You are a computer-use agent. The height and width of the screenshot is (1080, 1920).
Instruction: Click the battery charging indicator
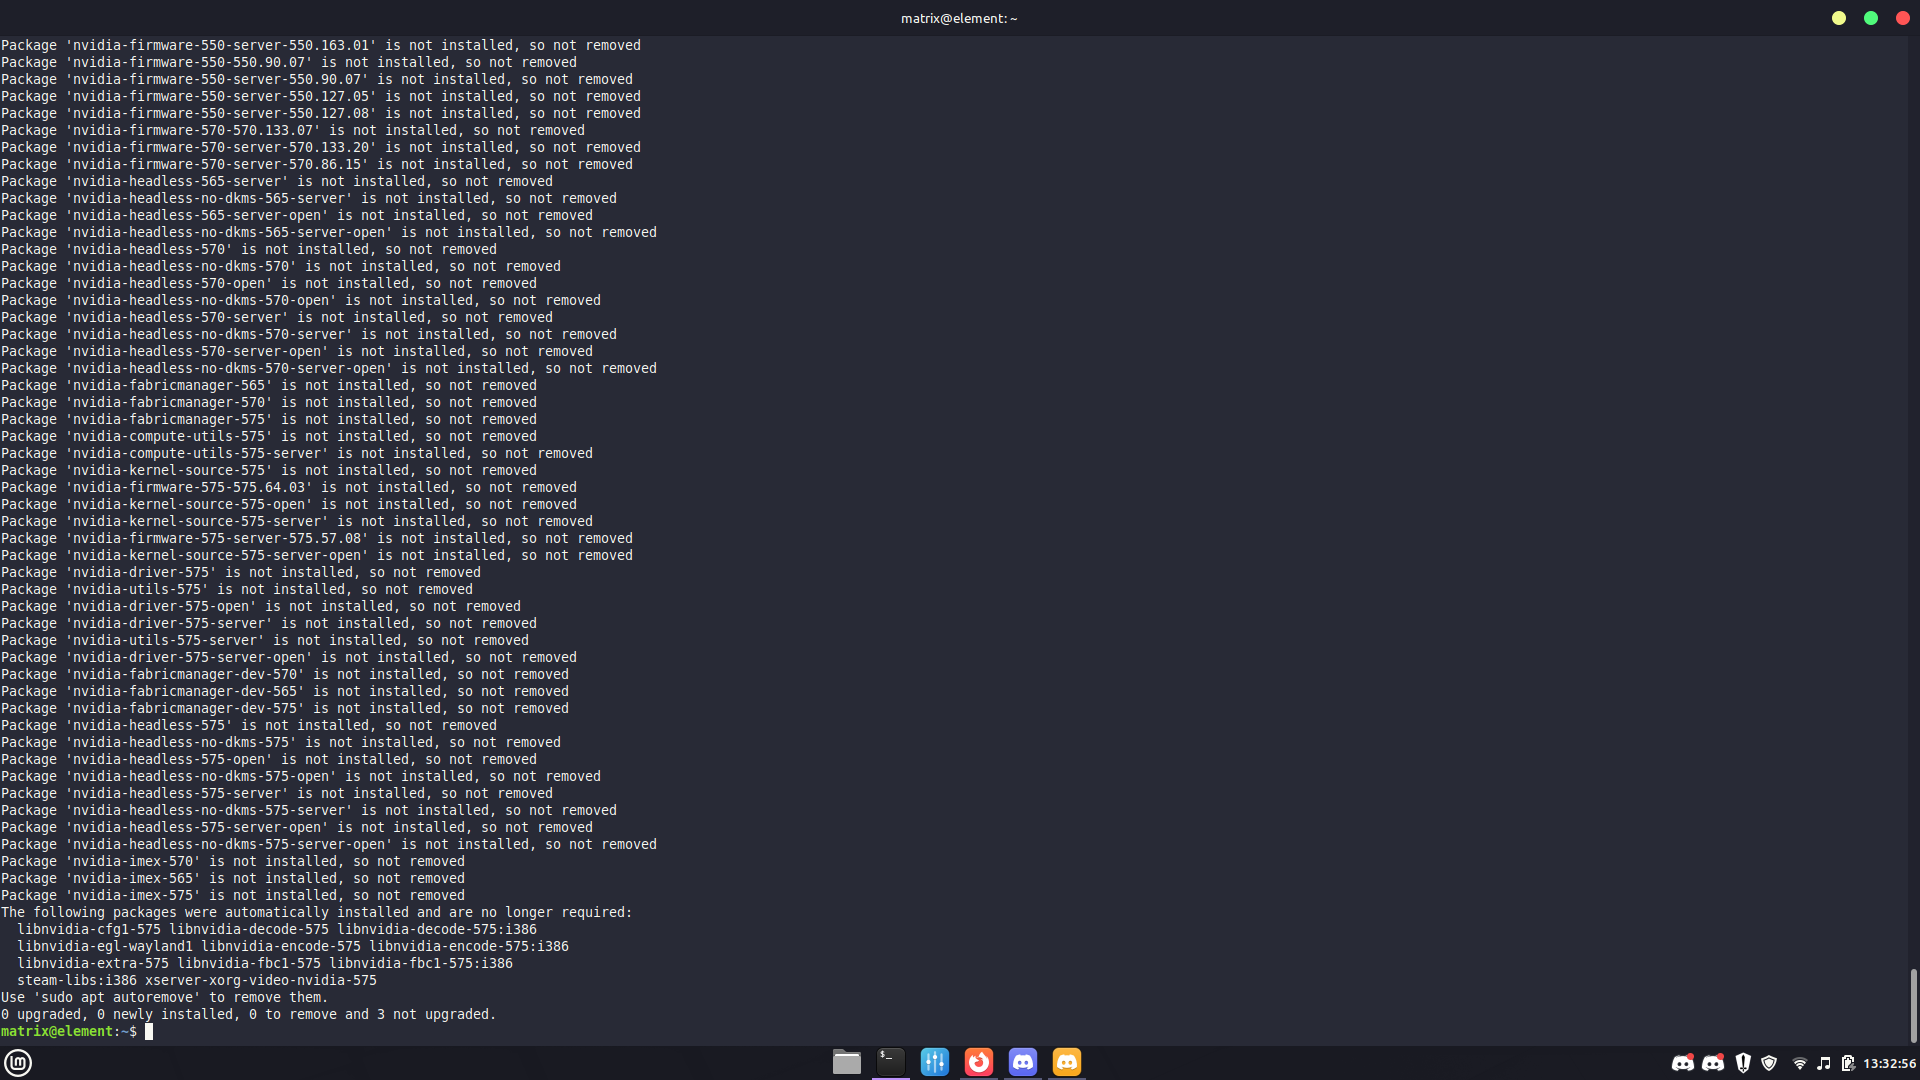(1848, 1063)
